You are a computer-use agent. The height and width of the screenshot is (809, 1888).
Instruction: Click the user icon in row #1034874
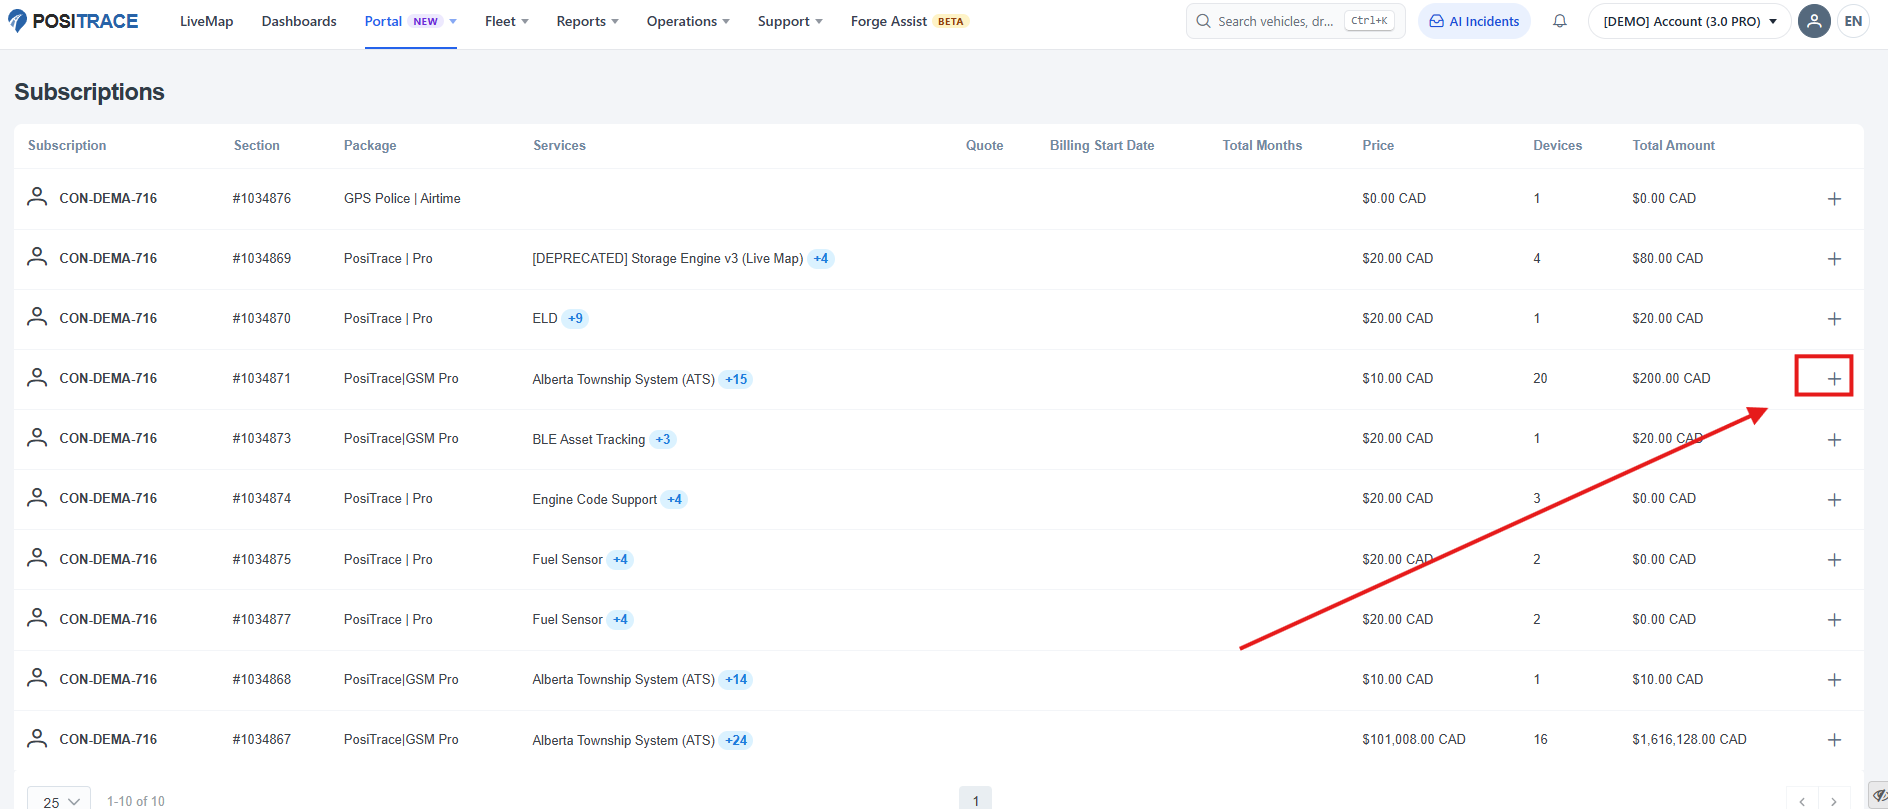click(37, 496)
